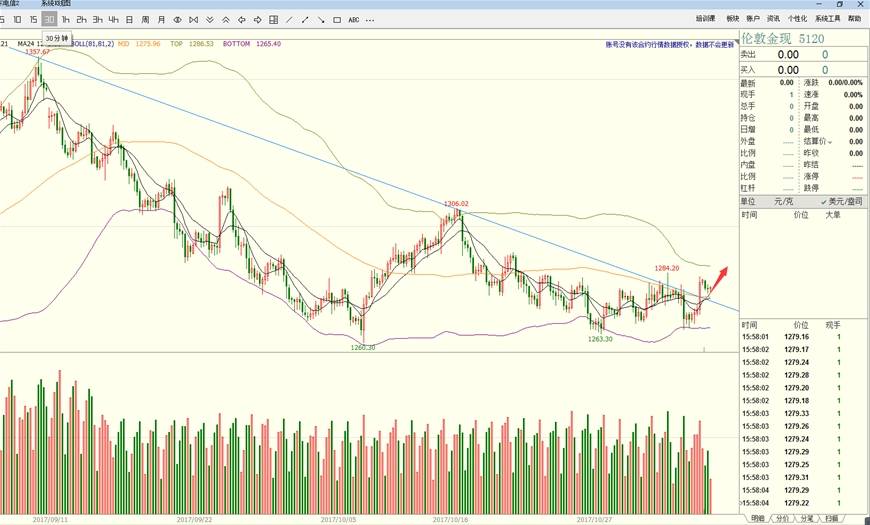Activate the ABC text annotation tool
The width and height of the screenshot is (870, 525).
(x=353, y=20)
